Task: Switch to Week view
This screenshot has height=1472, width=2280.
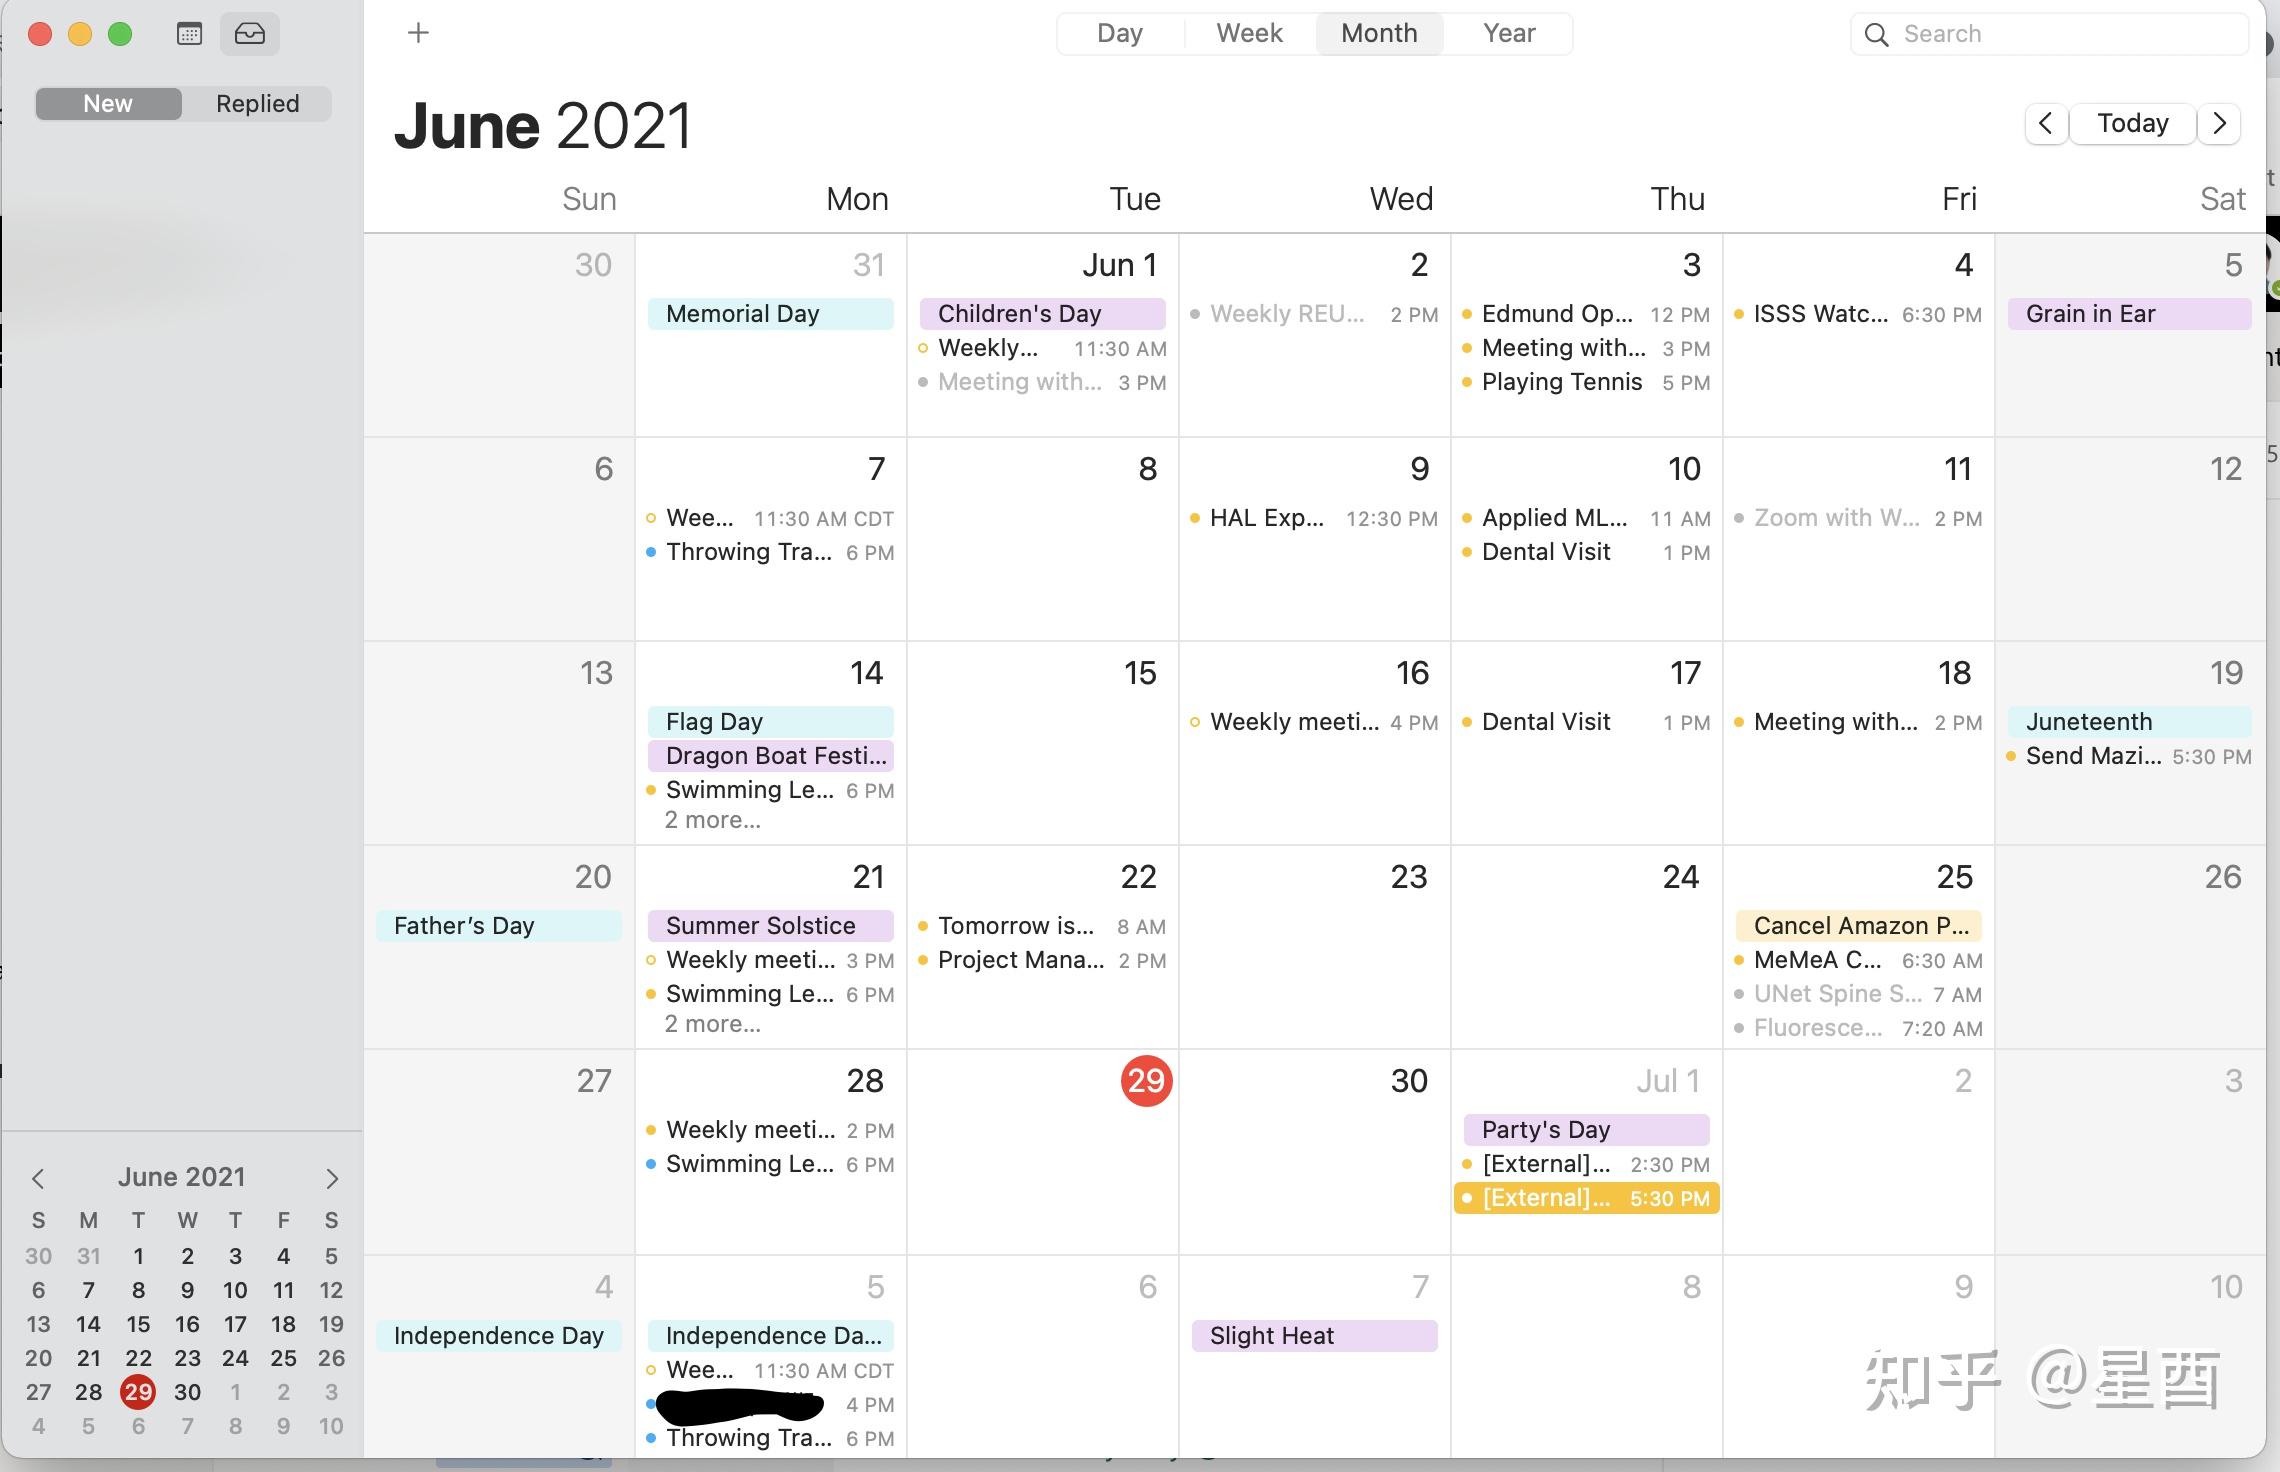Action: 1246,32
